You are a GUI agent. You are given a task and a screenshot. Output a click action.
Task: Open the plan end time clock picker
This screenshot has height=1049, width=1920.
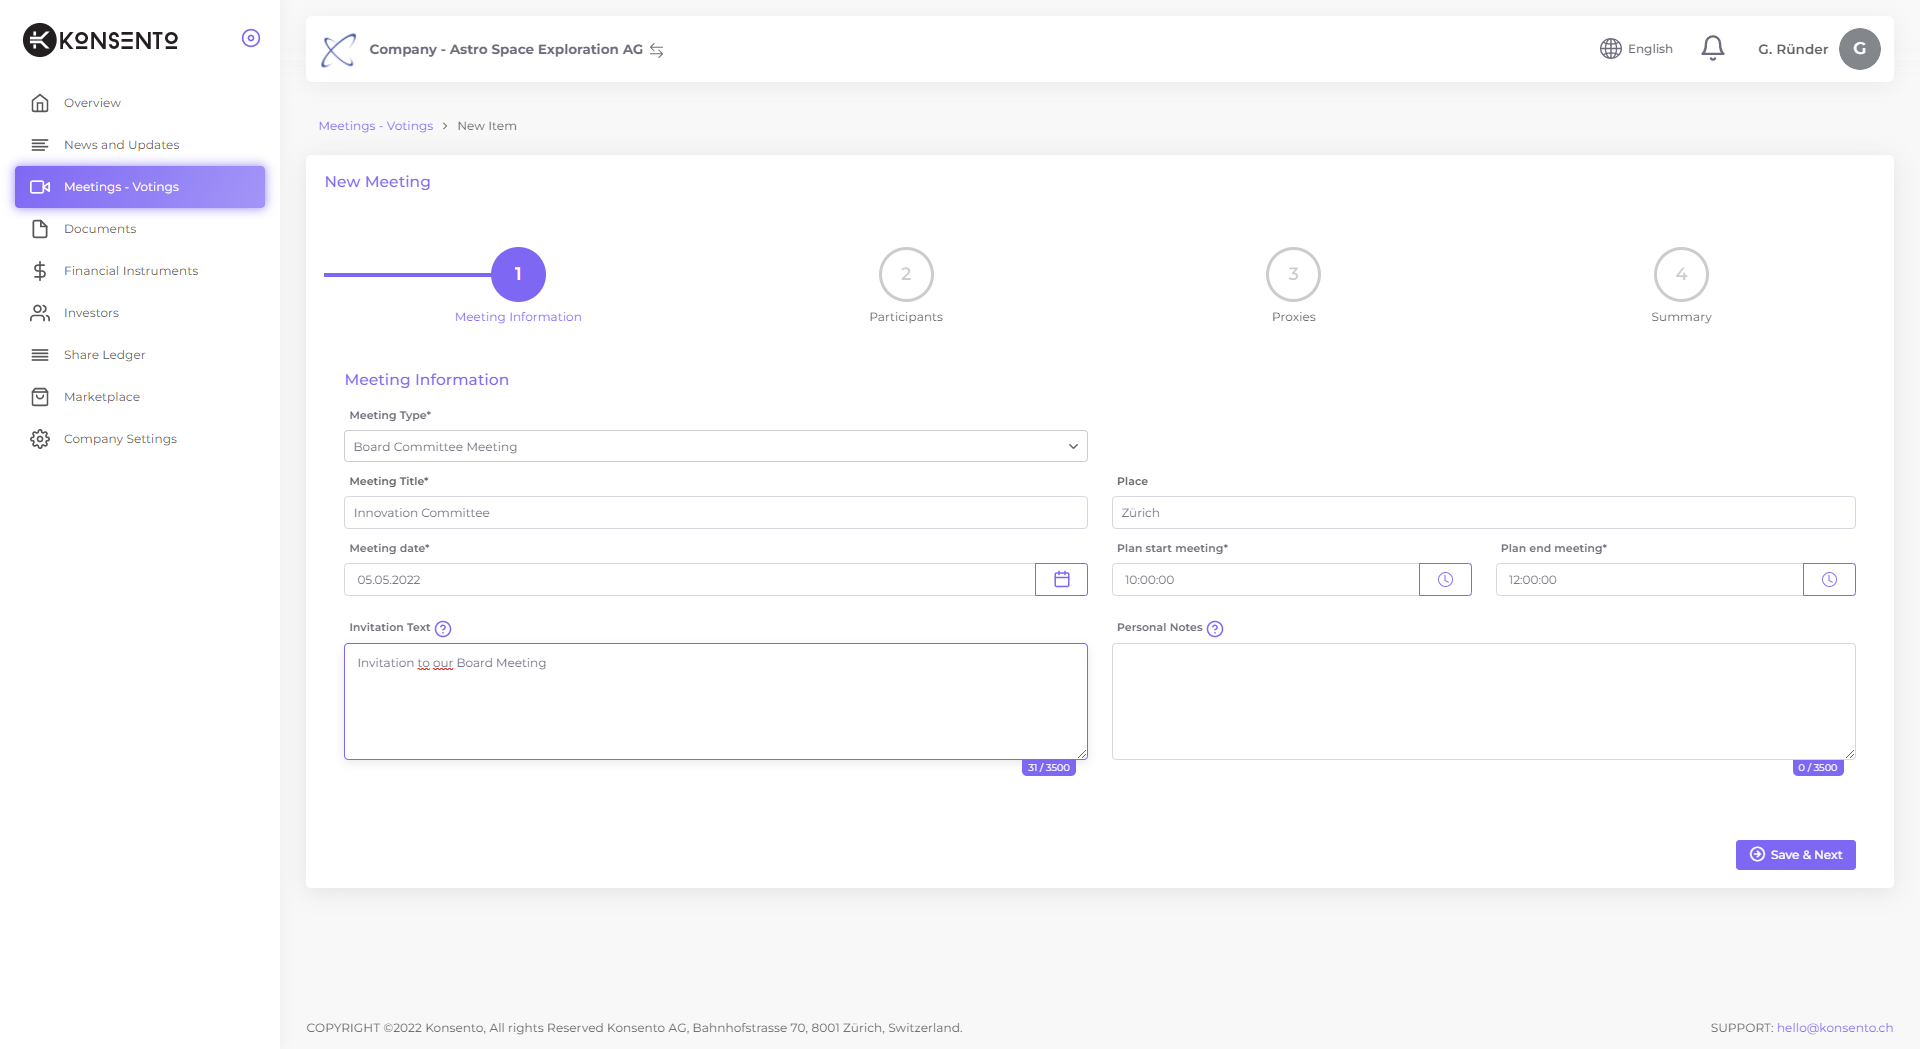(x=1829, y=580)
